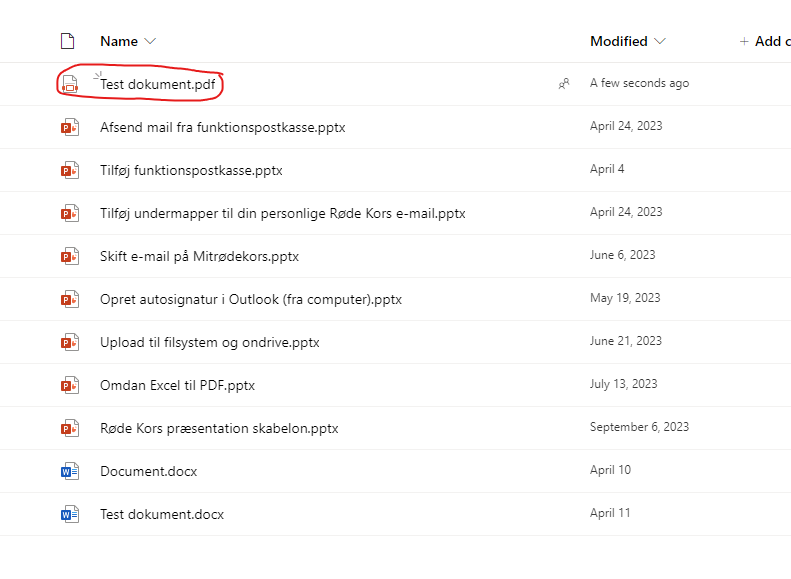Screen dimensions: 791x579
Task: Open Upload til filsystem og ondrive.pptx
Action: pos(210,342)
